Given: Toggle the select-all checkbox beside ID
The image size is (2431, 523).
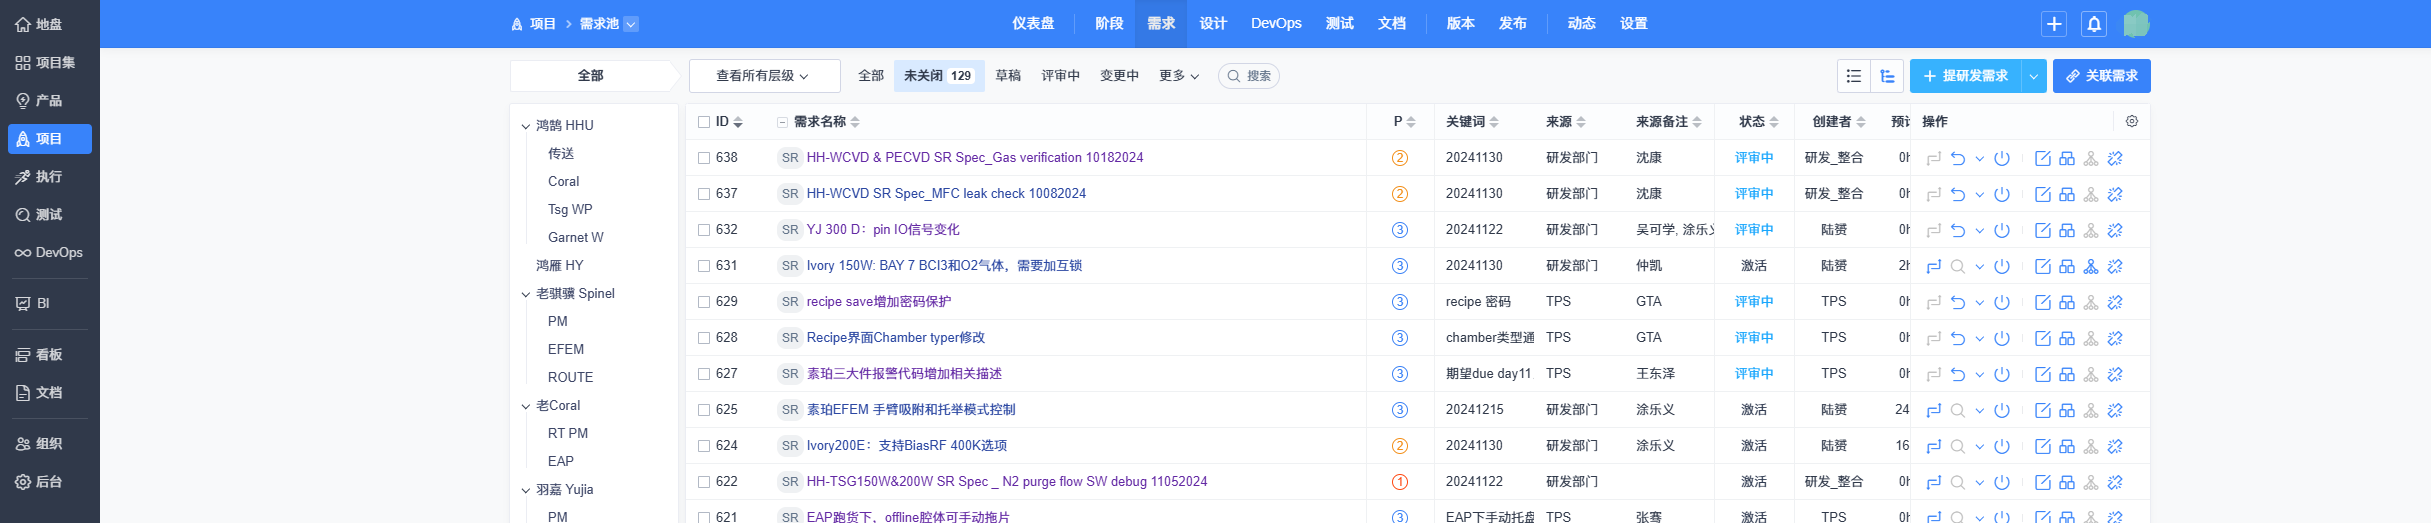Looking at the screenshot, I should coord(704,122).
